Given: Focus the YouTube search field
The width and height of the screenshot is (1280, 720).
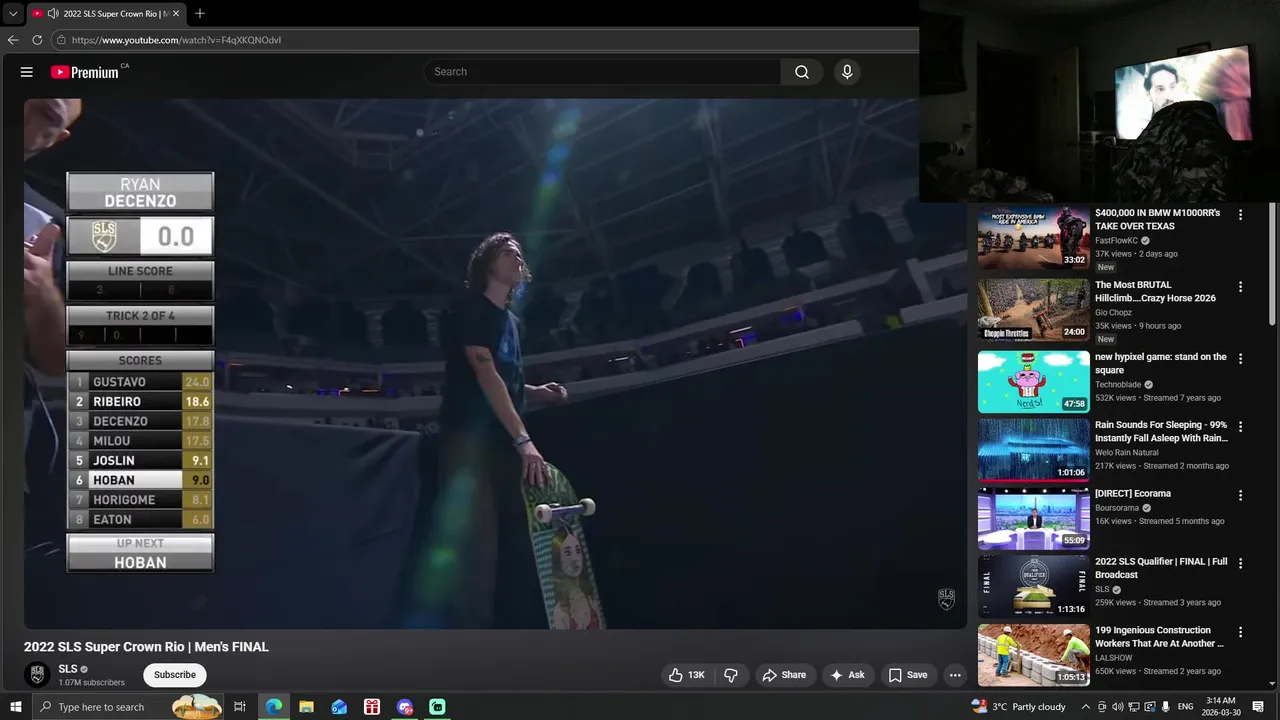Looking at the screenshot, I should tap(603, 72).
